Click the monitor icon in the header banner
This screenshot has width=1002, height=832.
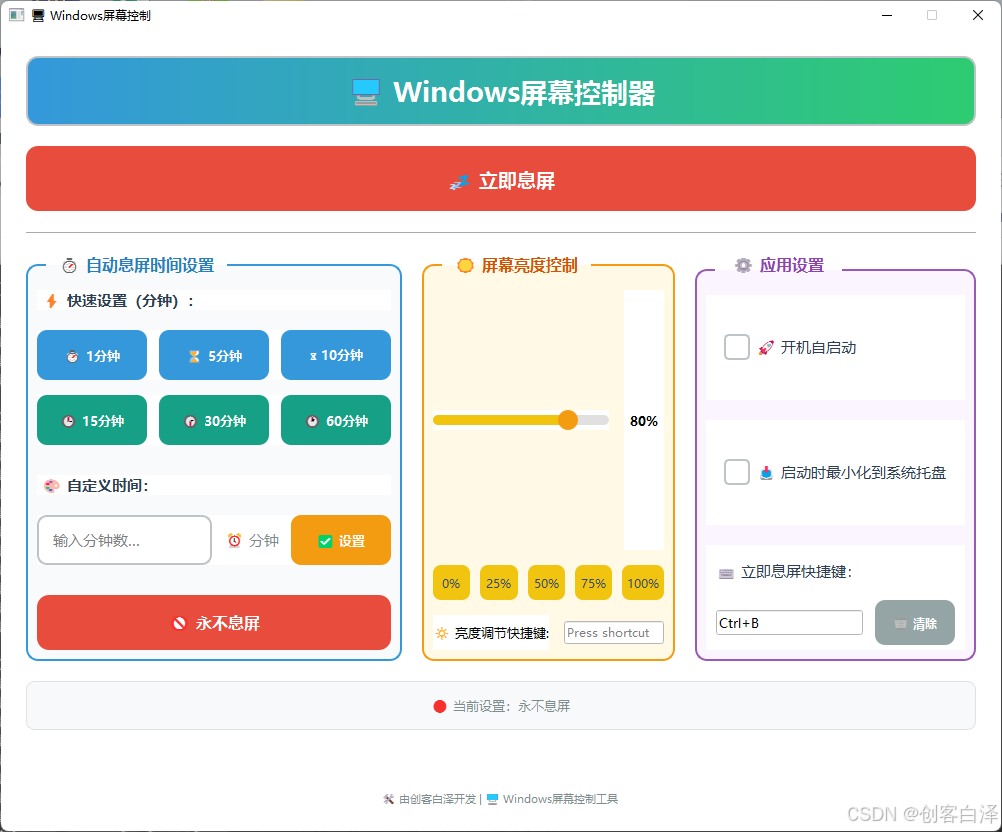point(366,92)
